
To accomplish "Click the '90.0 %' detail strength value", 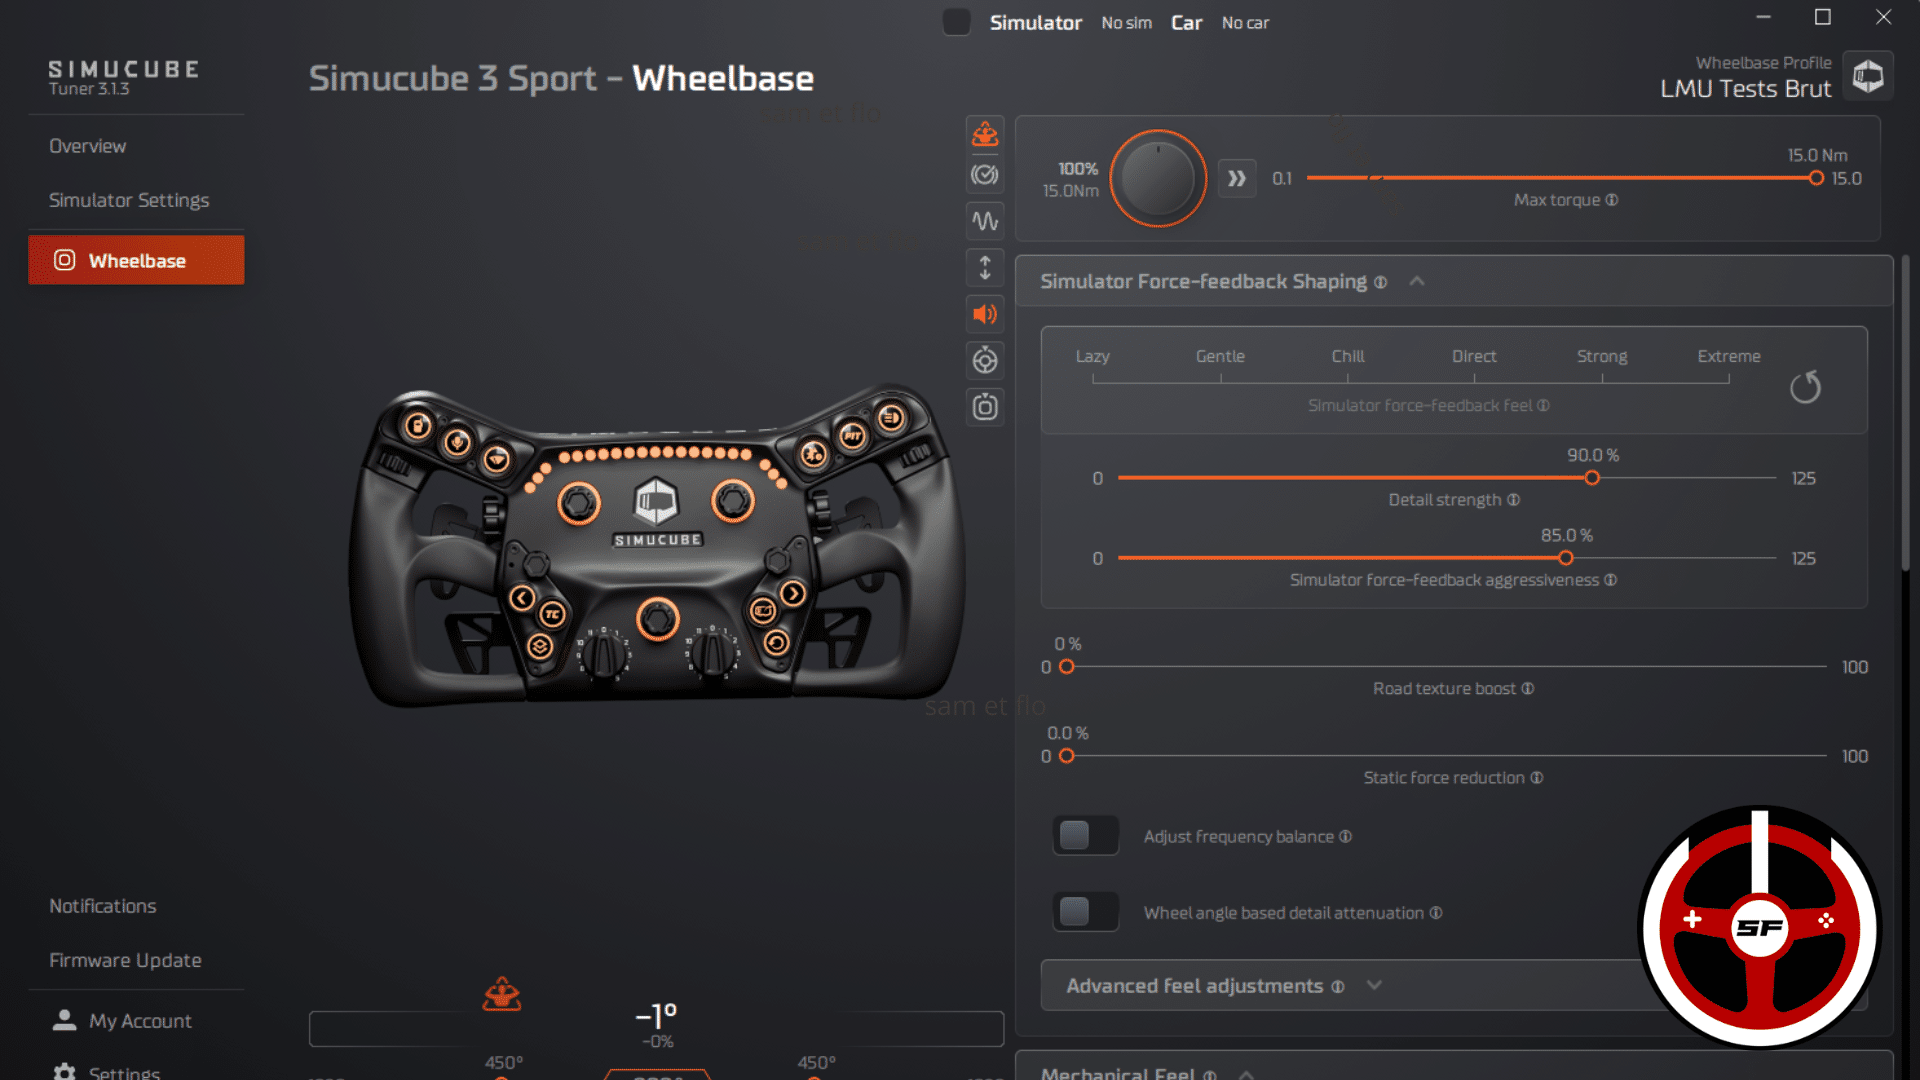I will 1593,455.
